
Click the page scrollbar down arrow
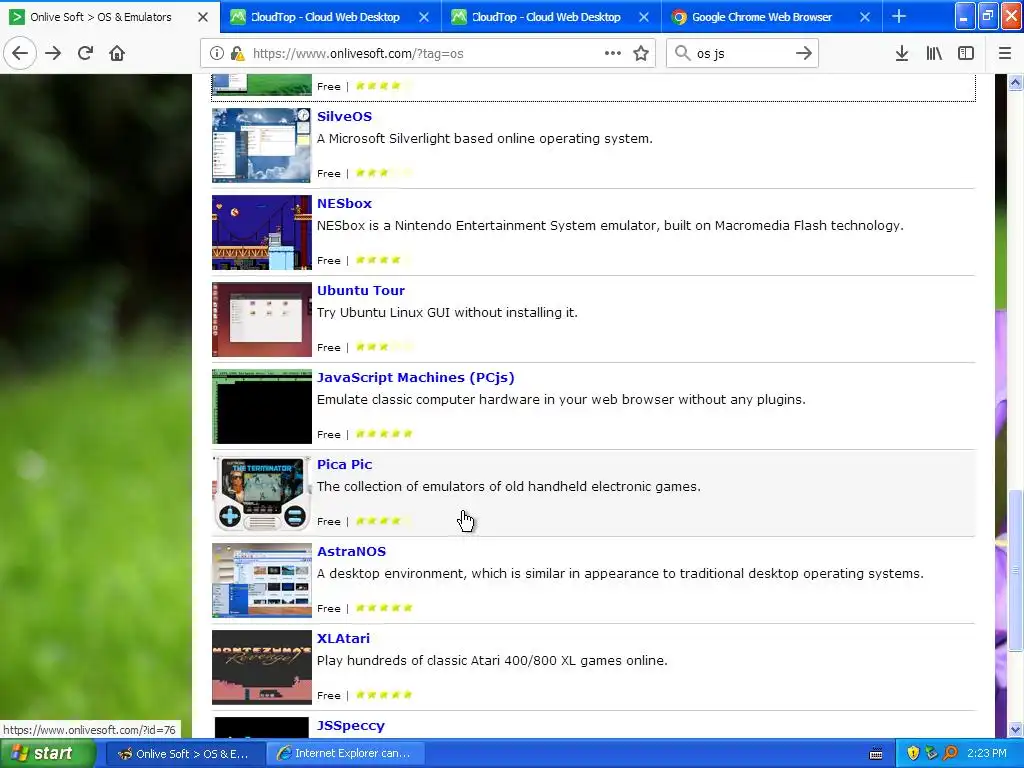1015,729
